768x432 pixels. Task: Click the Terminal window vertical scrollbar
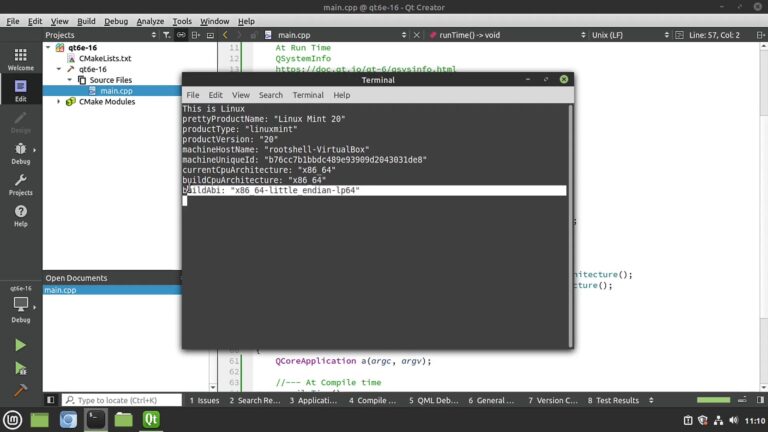(x=570, y=225)
